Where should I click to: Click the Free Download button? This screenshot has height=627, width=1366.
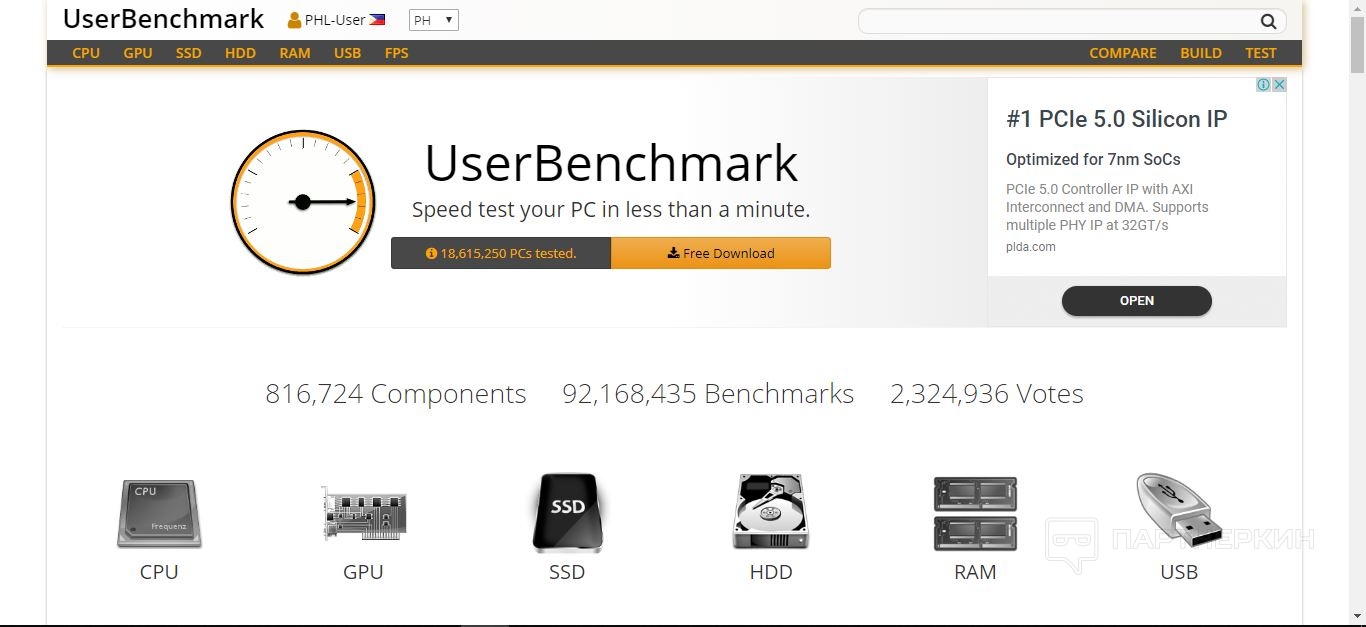721,253
